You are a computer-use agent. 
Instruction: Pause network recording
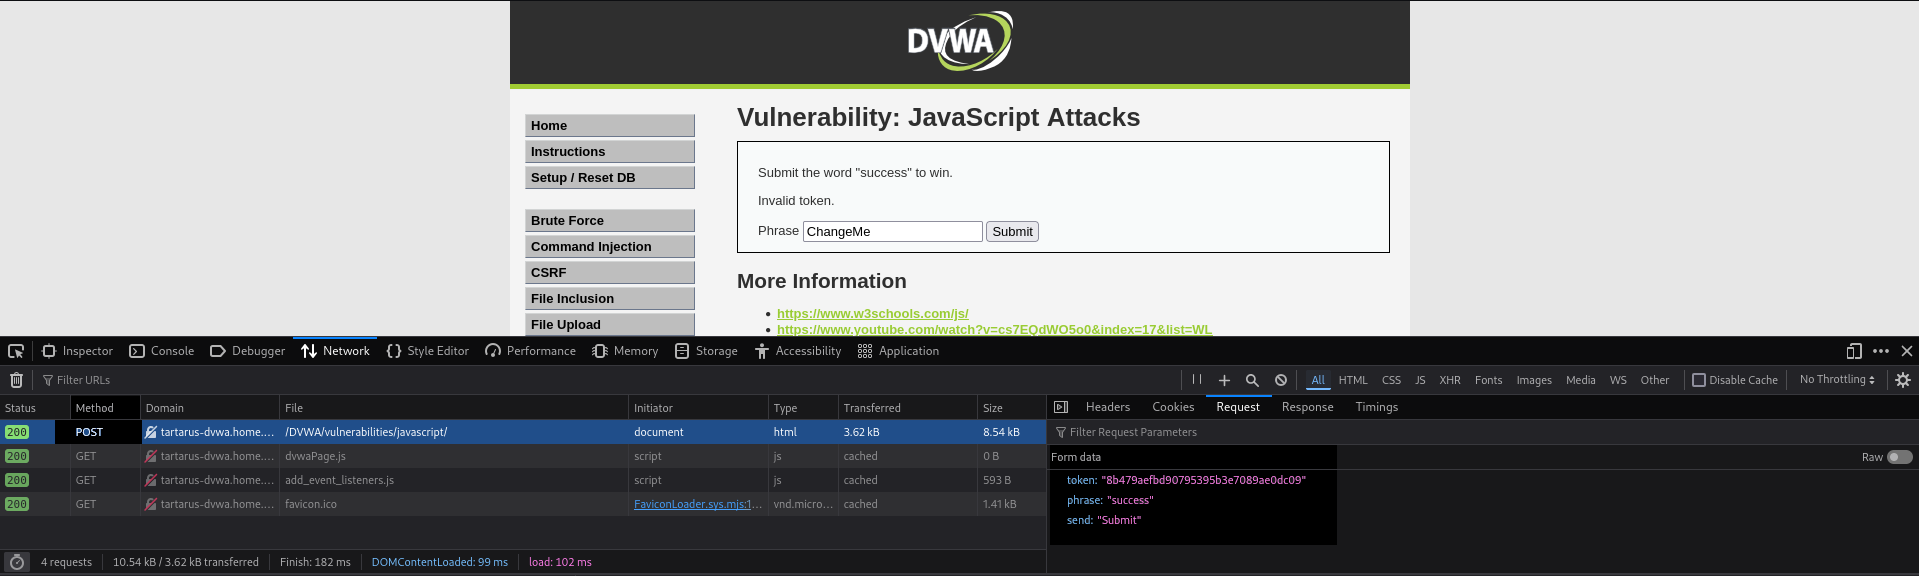click(1196, 380)
